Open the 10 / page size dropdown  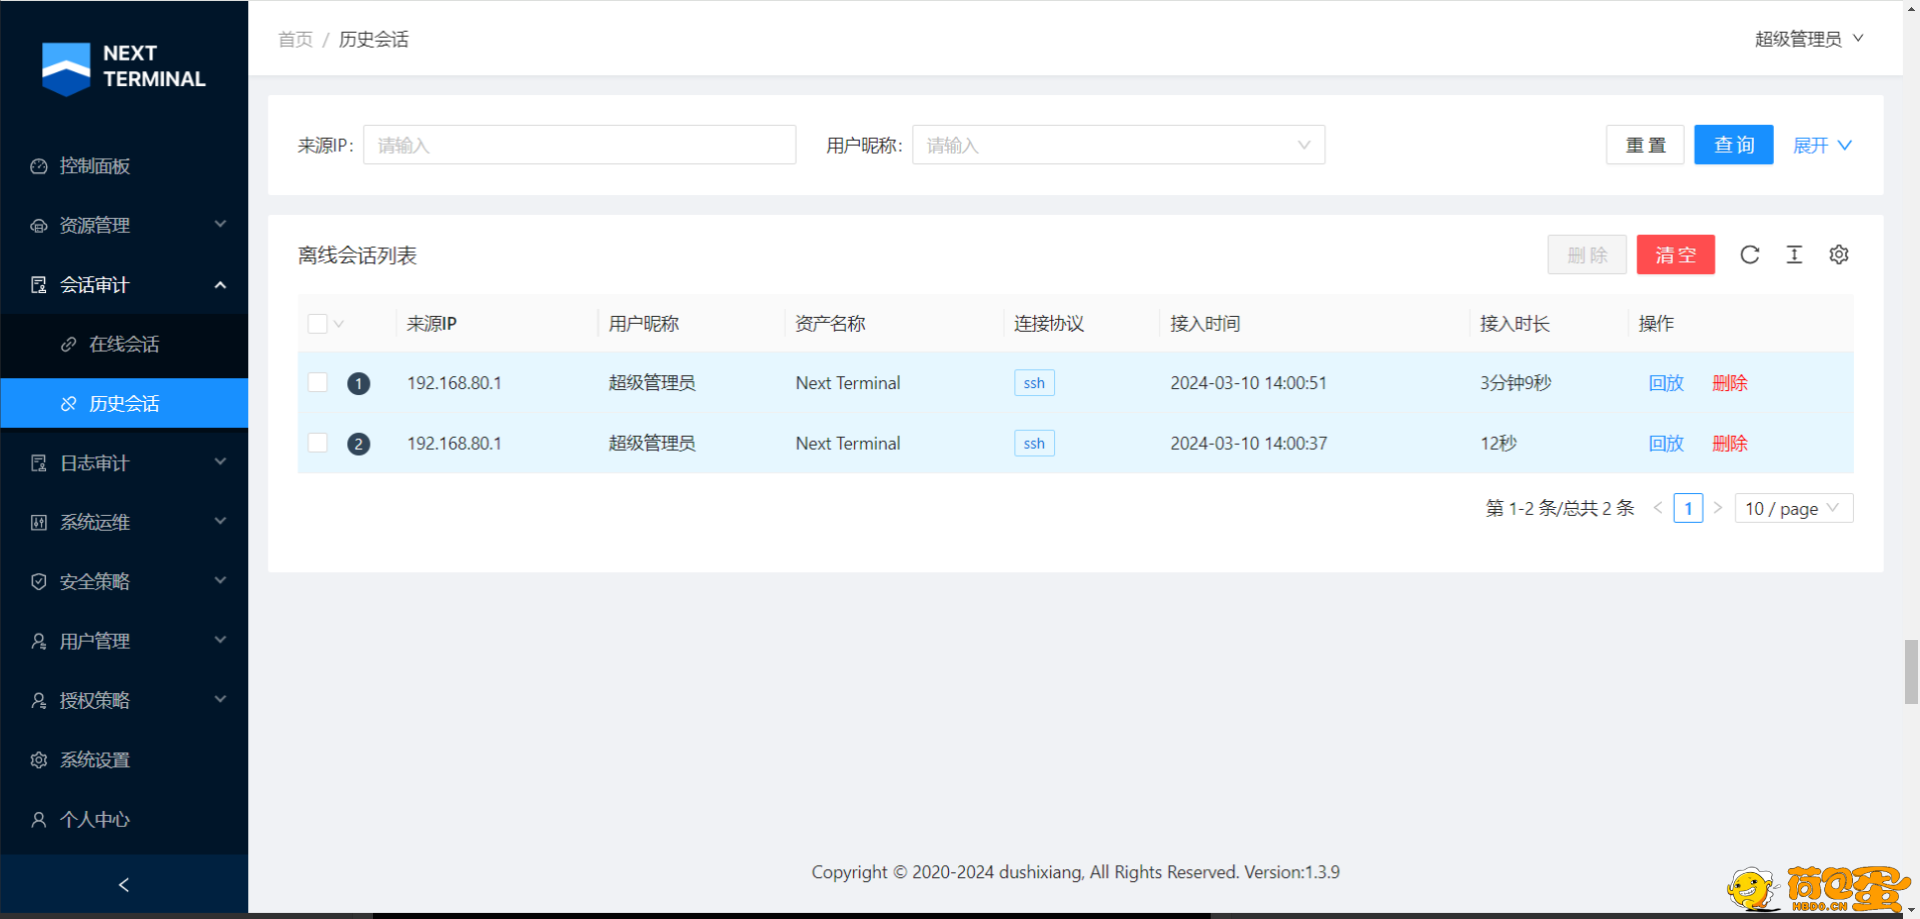(1794, 508)
